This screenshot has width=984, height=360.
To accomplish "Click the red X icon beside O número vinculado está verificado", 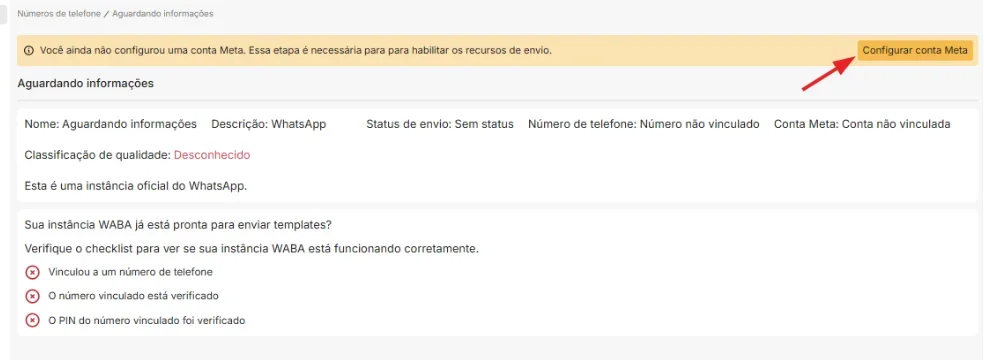I will point(33,296).
